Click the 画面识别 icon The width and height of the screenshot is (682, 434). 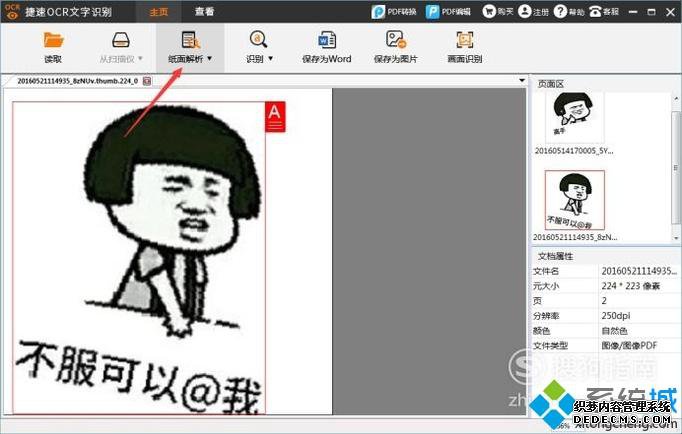click(x=465, y=40)
